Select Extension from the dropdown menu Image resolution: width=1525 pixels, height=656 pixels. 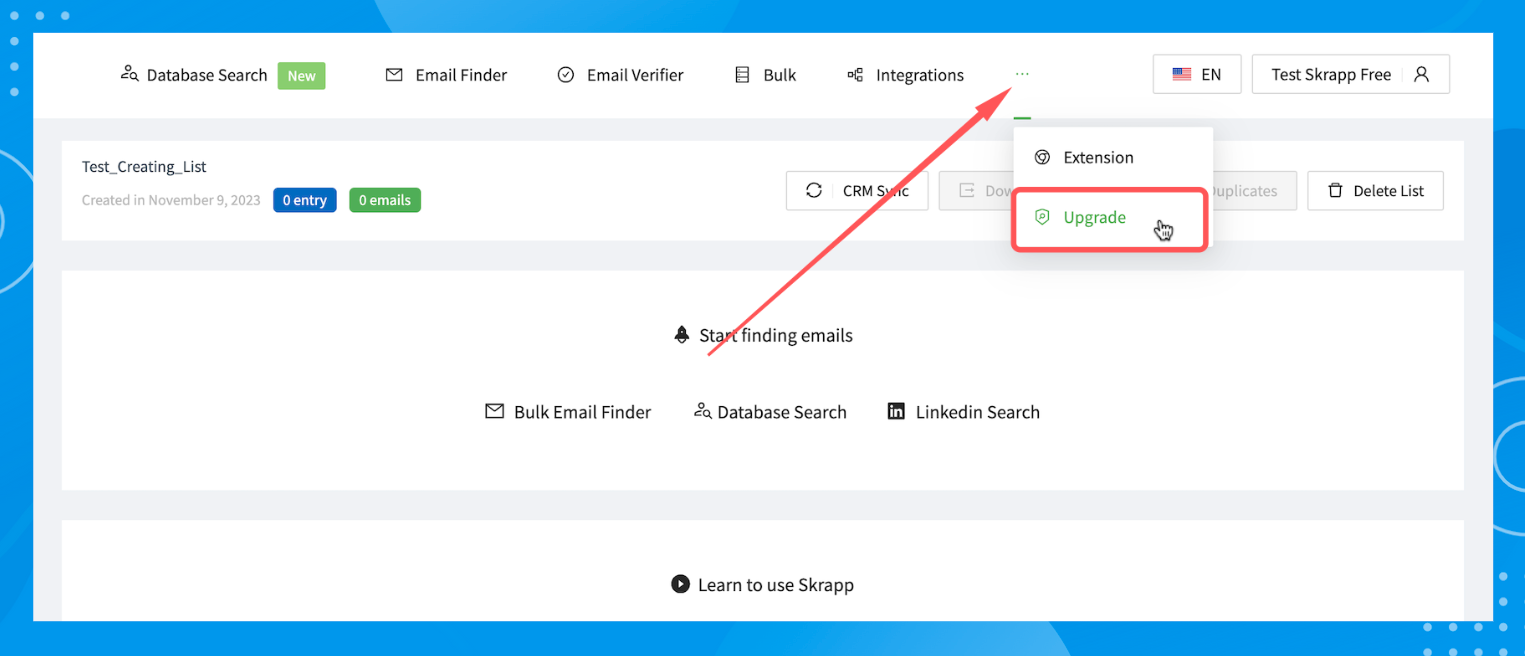1112,157
